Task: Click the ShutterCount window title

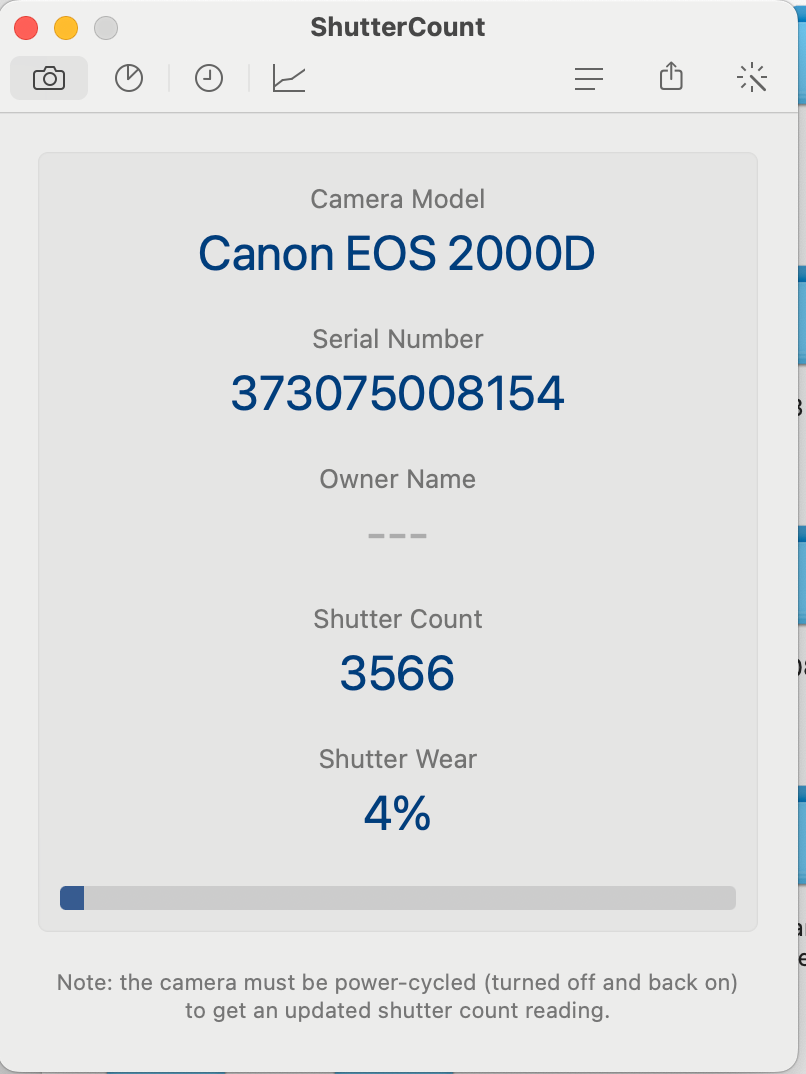Action: pyautogui.click(x=397, y=27)
